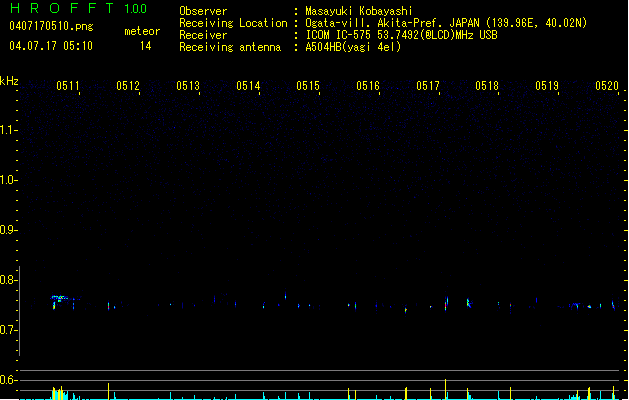Click the date stamp 04.07.17 05:10

click(x=51, y=46)
